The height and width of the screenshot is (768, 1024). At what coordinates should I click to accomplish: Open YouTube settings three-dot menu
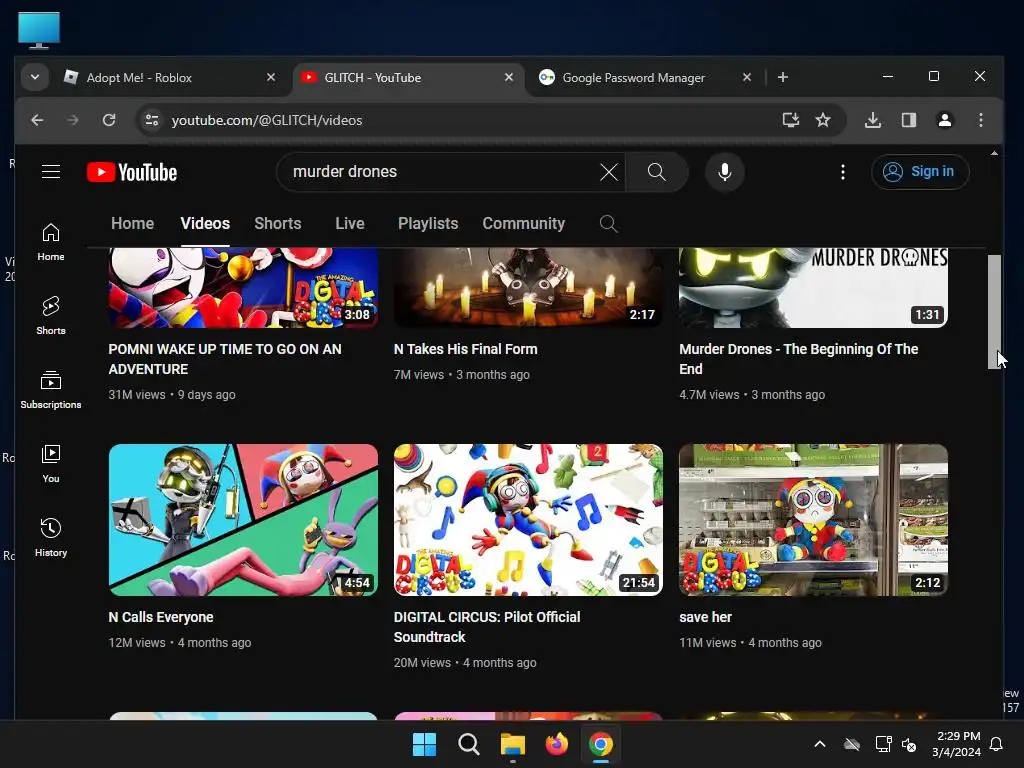(843, 172)
